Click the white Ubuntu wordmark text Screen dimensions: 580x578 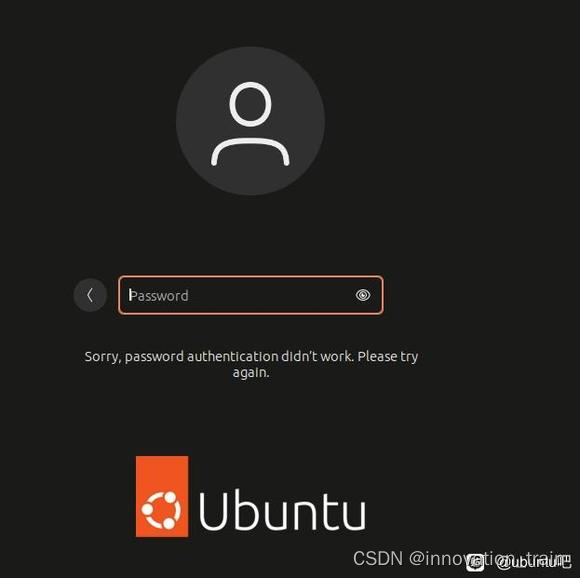coord(283,511)
